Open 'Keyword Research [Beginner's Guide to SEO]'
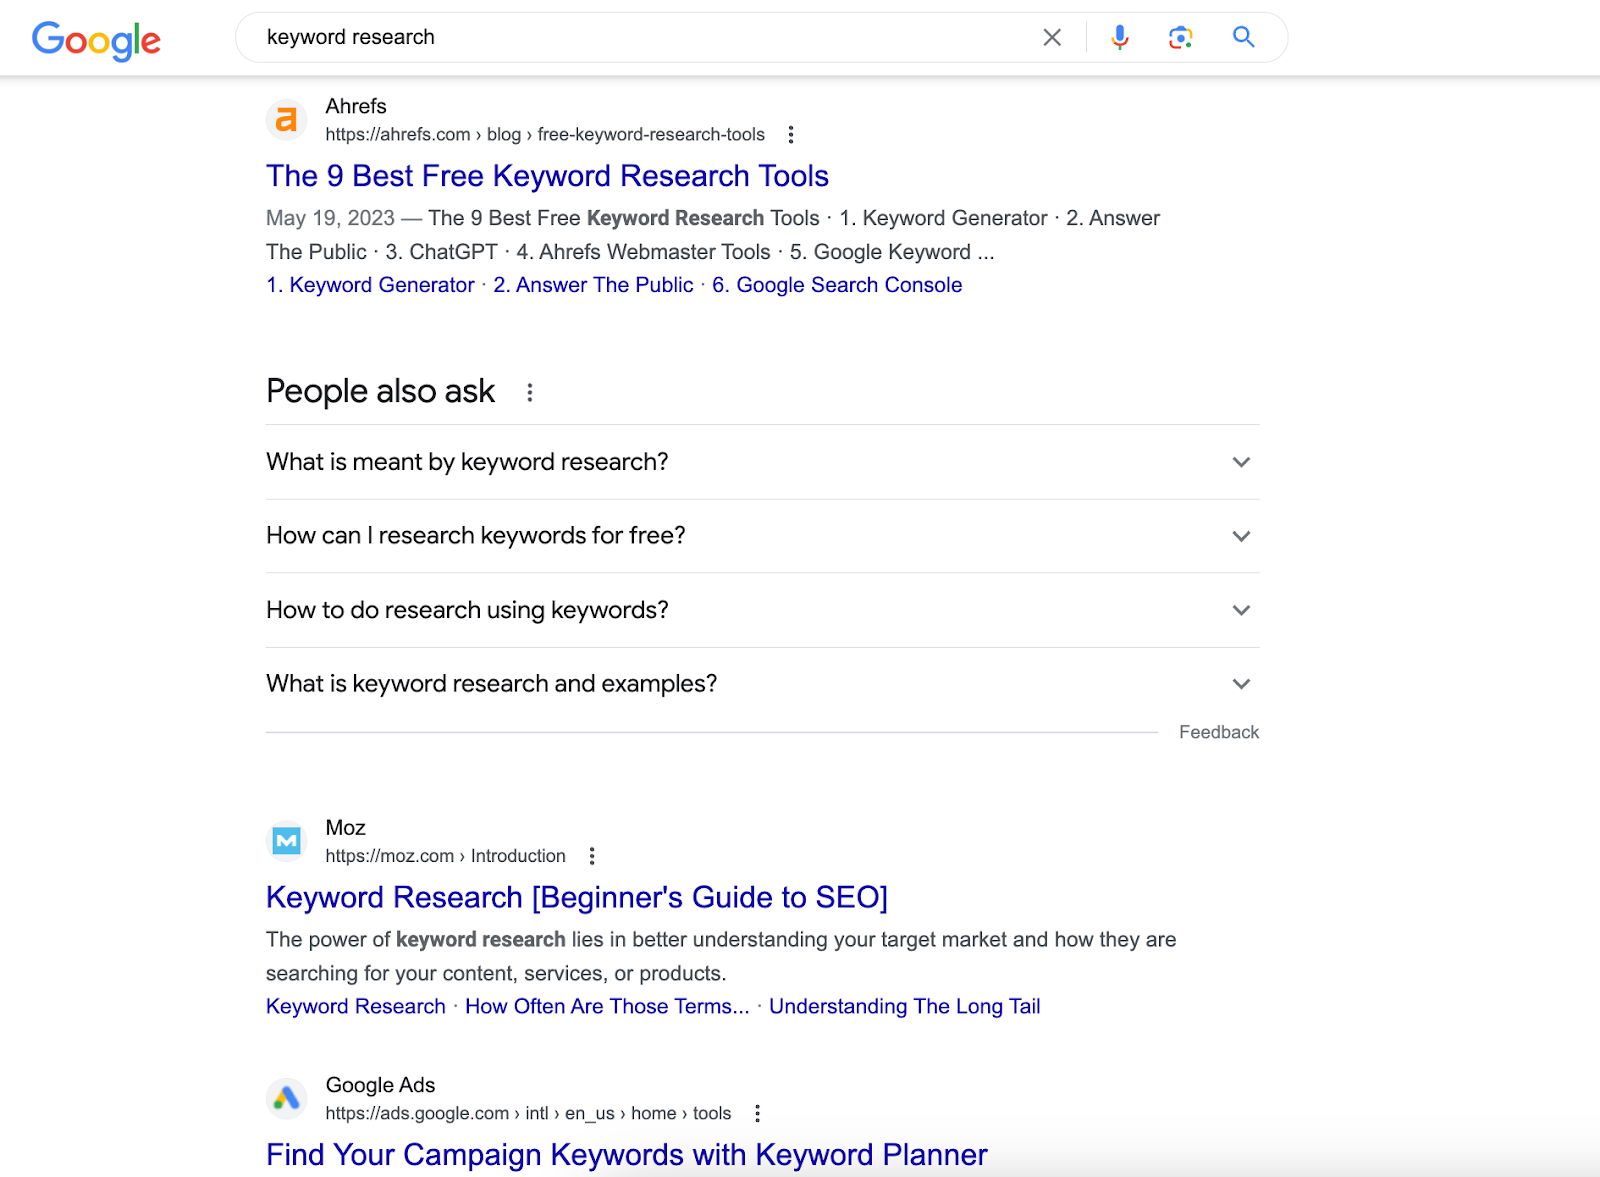This screenshot has height=1177, width=1600. tap(576, 898)
